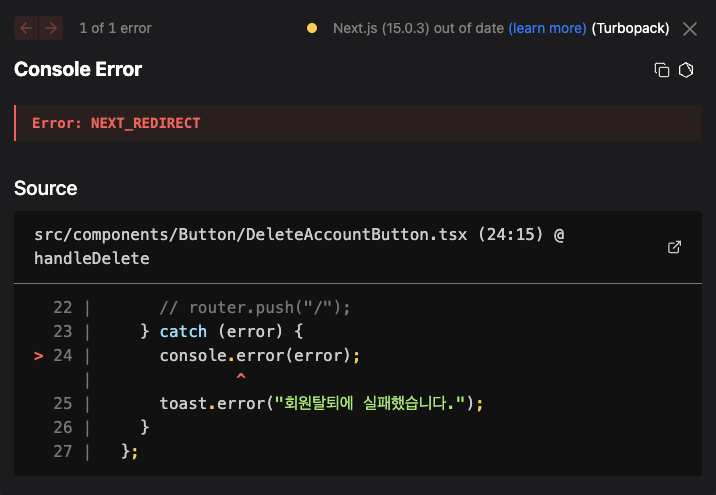Click the red caret marker under line 24
Screen dimensions: 716x495
coord(240,377)
